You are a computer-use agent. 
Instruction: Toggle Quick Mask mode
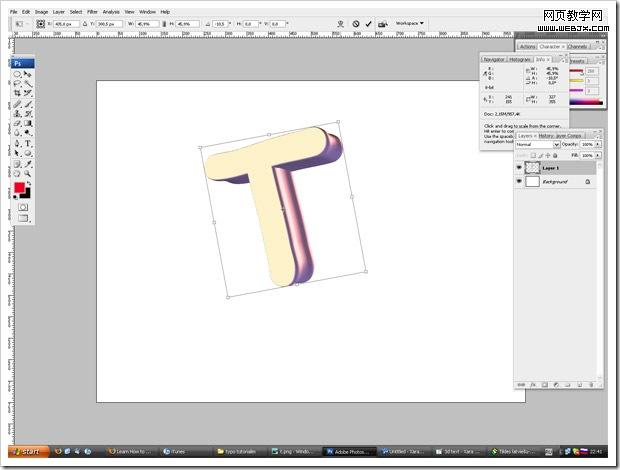point(23,207)
